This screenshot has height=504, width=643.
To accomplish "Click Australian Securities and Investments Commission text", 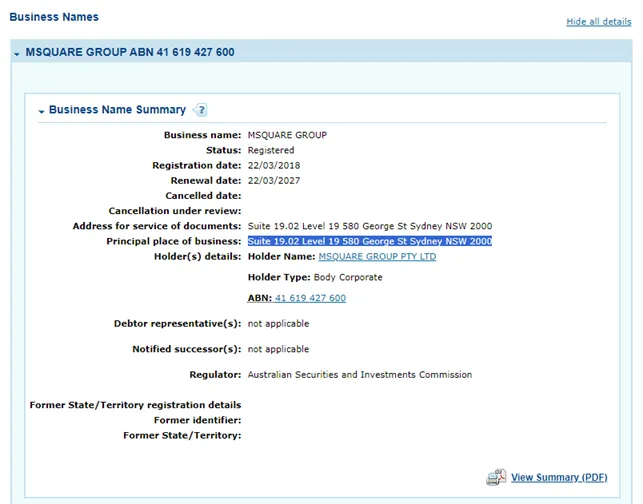I will (x=360, y=375).
